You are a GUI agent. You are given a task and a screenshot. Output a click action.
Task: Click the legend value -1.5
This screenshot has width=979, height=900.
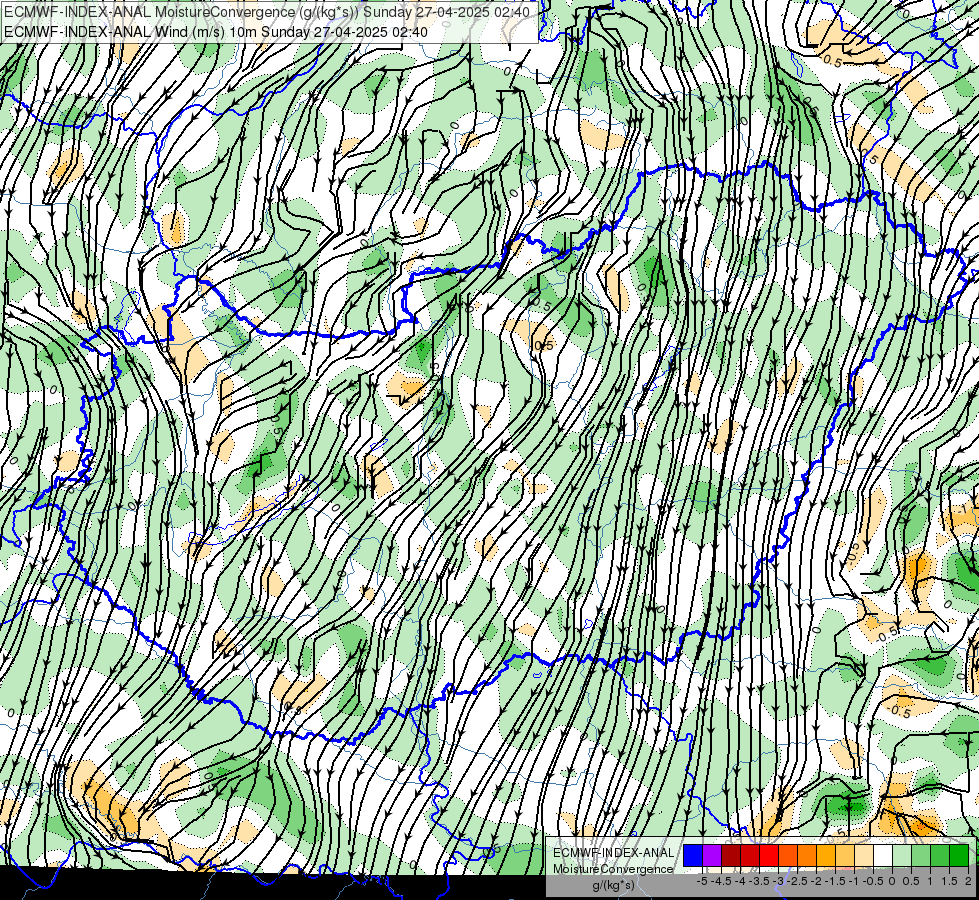pyautogui.click(x=835, y=881)
